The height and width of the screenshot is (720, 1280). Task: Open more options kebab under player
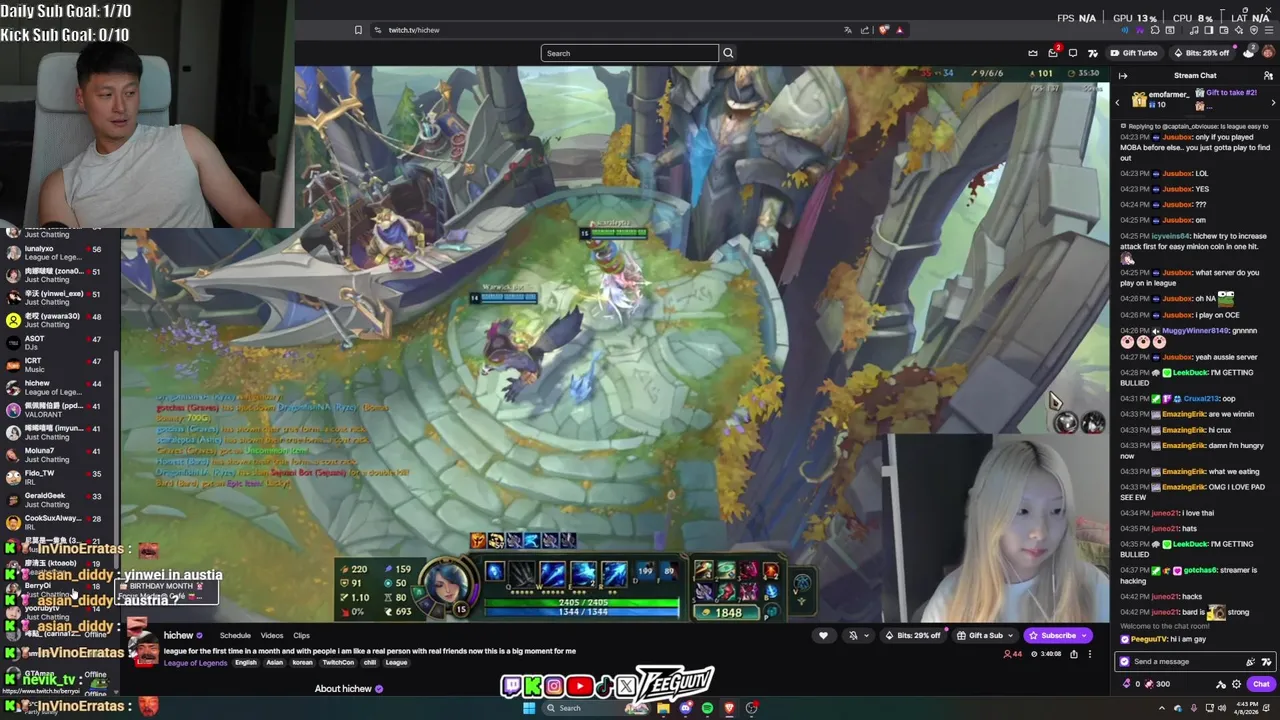click(x=1090, y=654)
